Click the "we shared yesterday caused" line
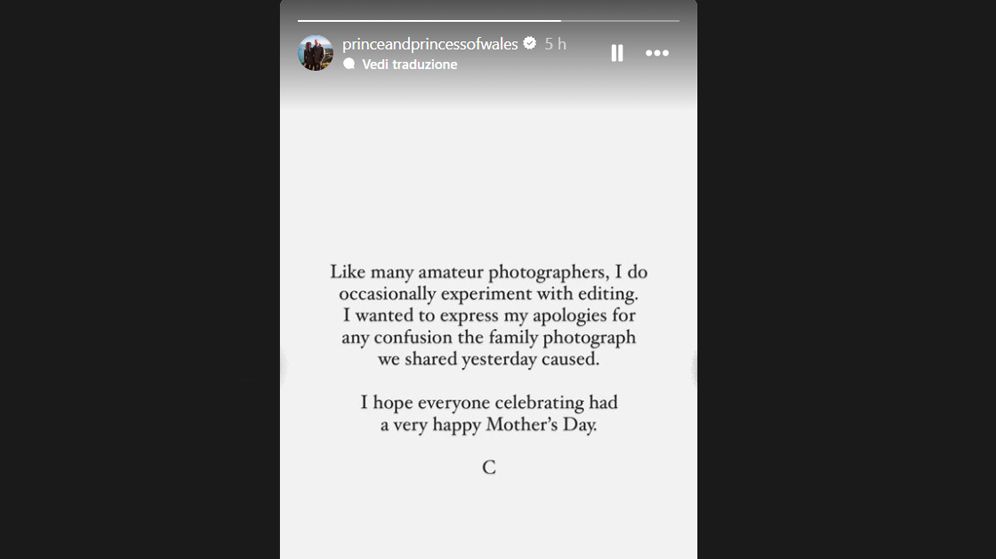The image size is (996, 559). [489, 360]
